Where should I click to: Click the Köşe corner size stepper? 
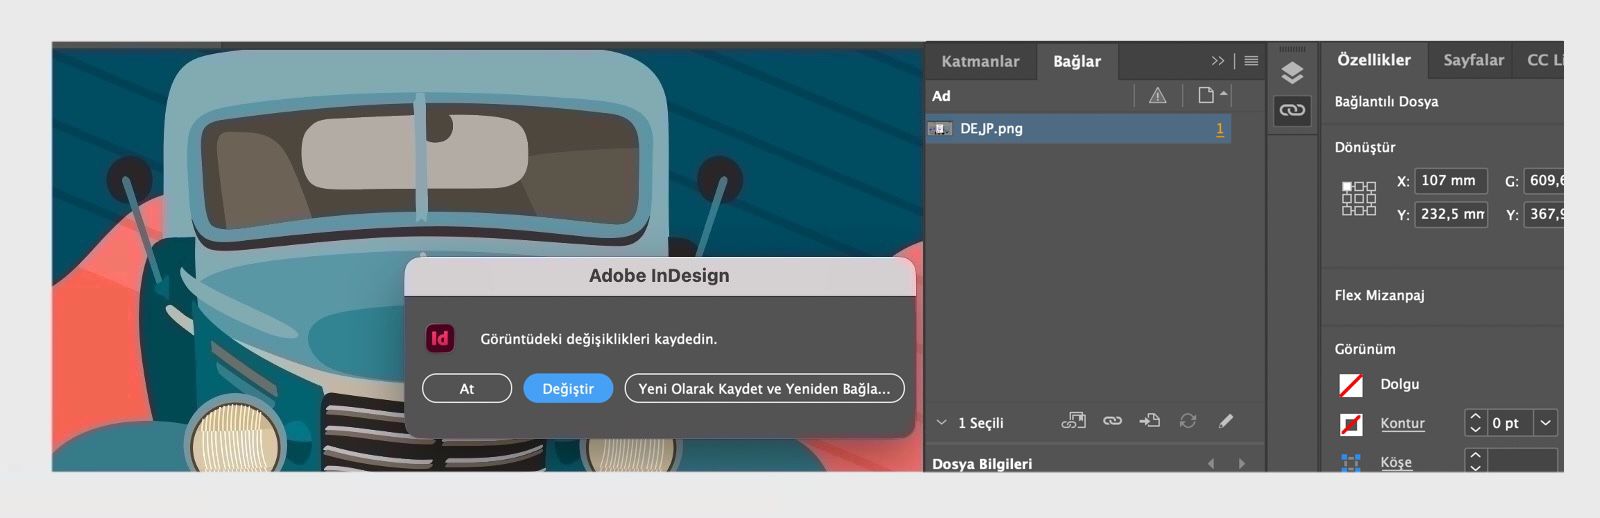pos(1475,460)
